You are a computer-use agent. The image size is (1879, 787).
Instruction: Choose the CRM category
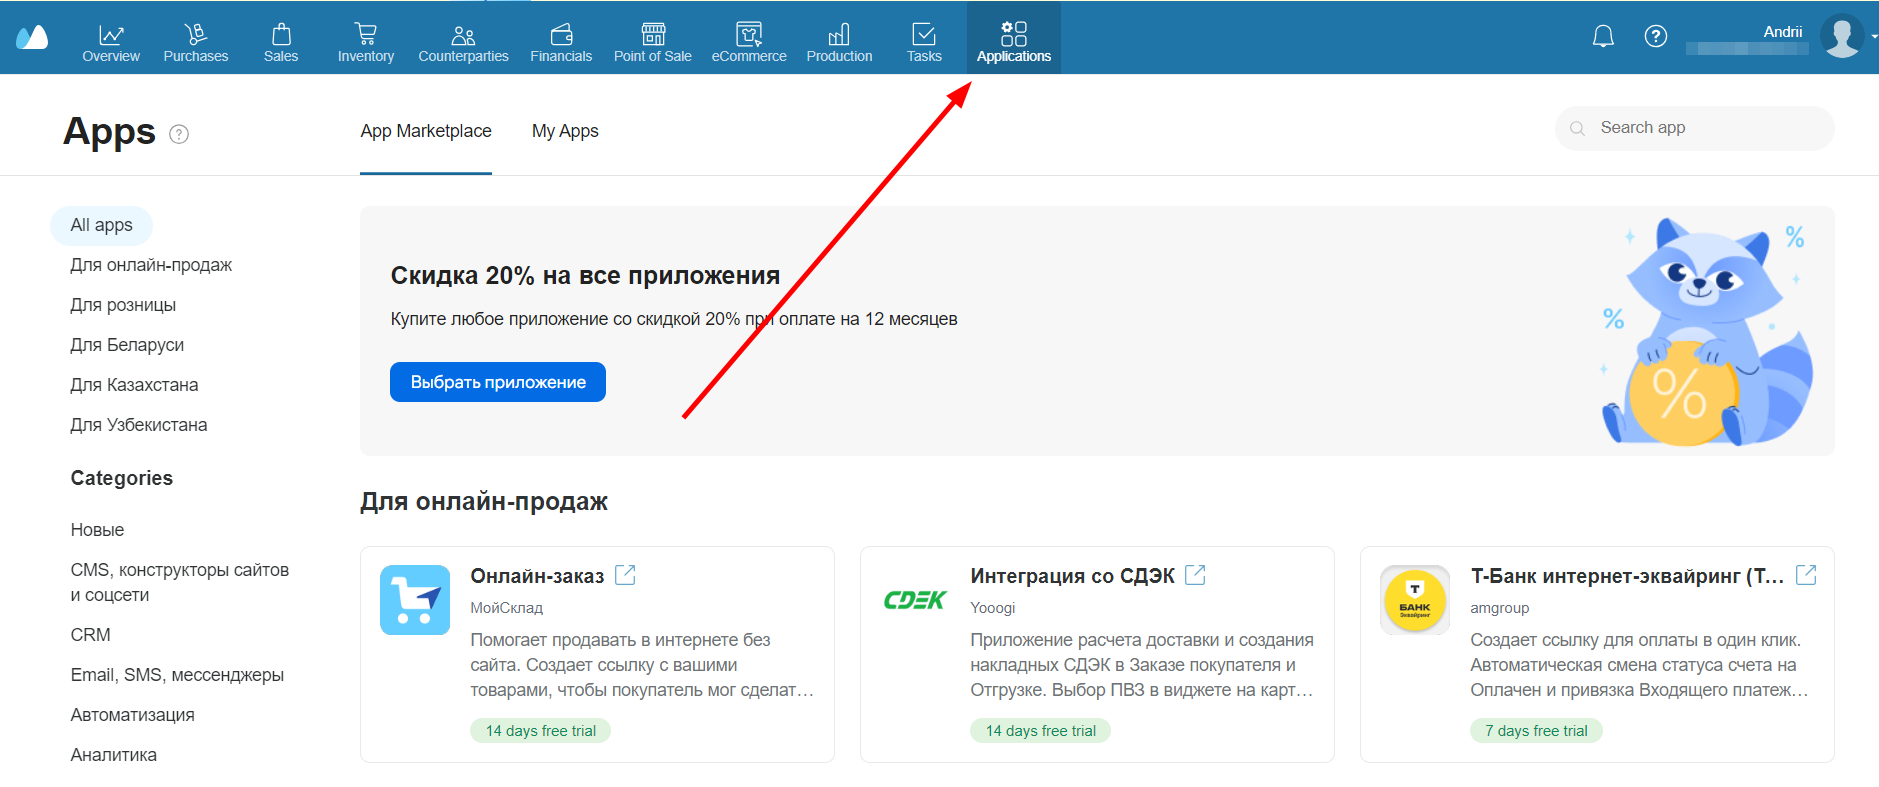pos(91,635)
